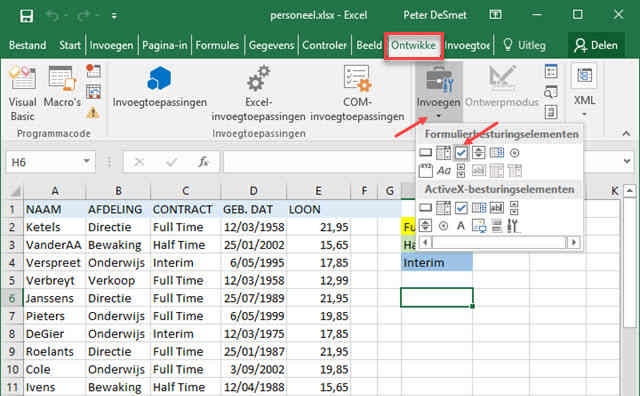Select all cells using corner triangle

(x=15, y=191)
